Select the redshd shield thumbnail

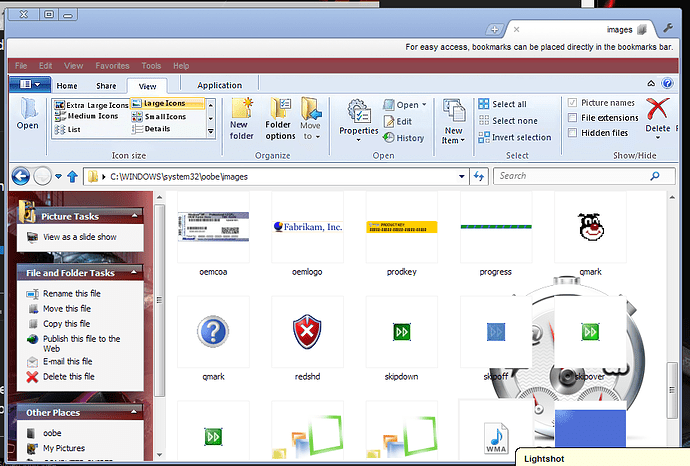[307, 332]
